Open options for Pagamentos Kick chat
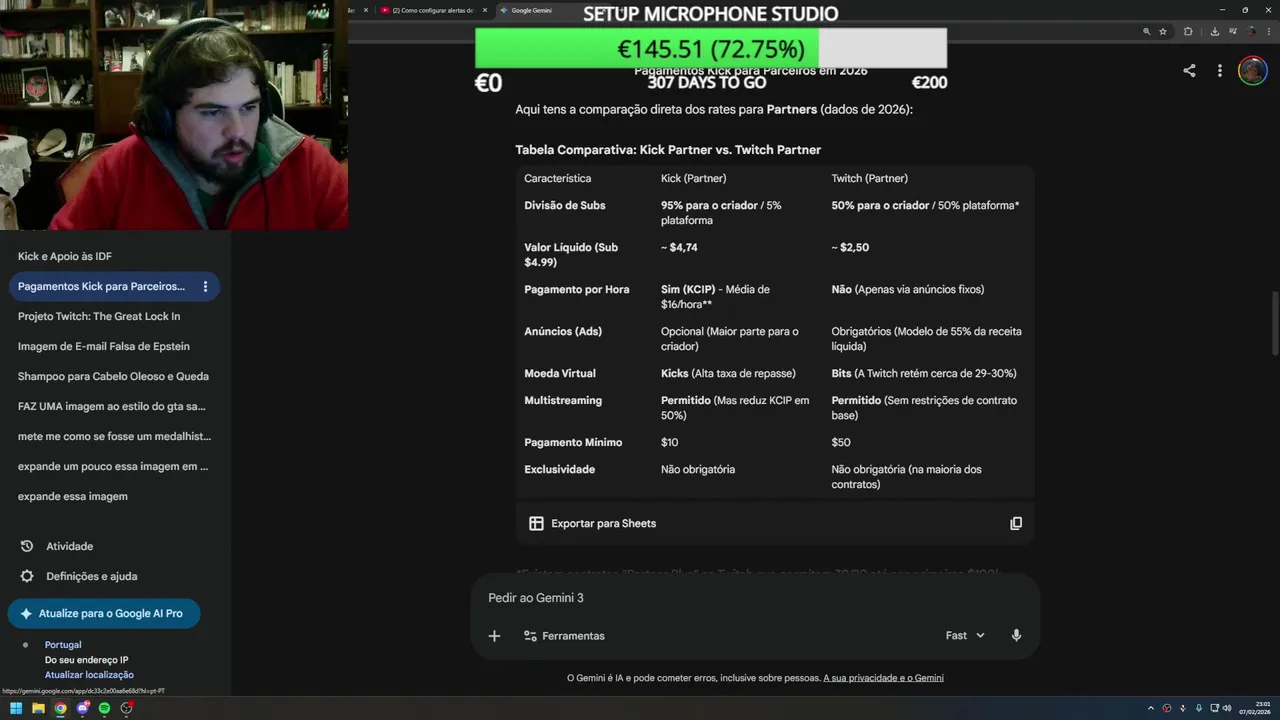 205,286
